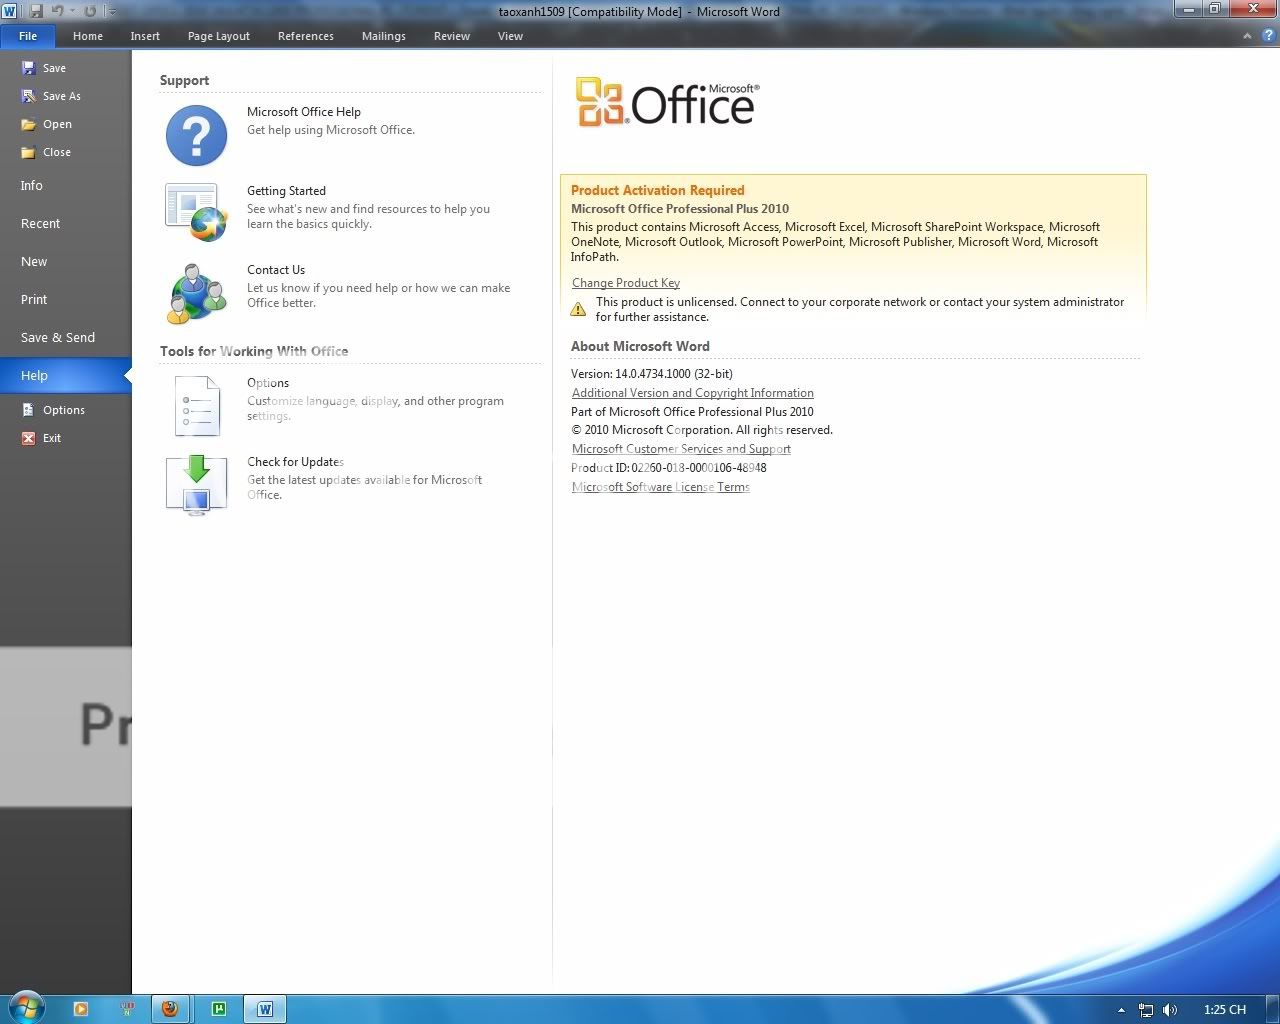Click the Save icon in Quick Access Toolbar
The width and height of the screenshot is (1280, 1024).
tap(37, 11)
